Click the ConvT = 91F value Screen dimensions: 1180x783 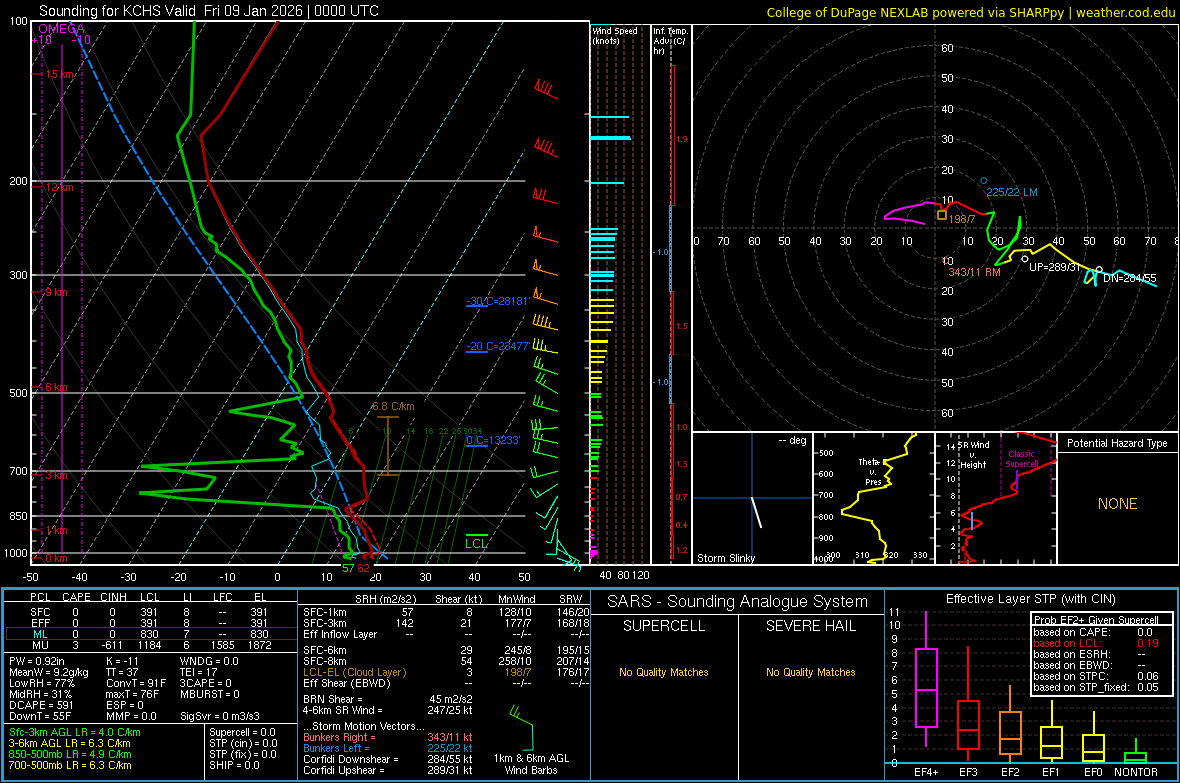pyautogui.click(x=136, y=683)
